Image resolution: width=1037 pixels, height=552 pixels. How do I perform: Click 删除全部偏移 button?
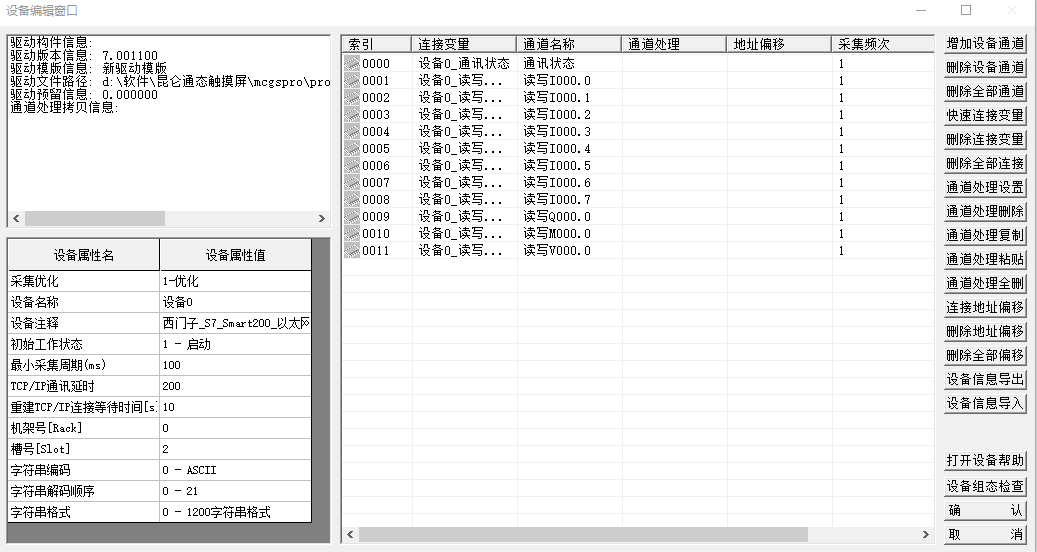click(x=985, y=355)
